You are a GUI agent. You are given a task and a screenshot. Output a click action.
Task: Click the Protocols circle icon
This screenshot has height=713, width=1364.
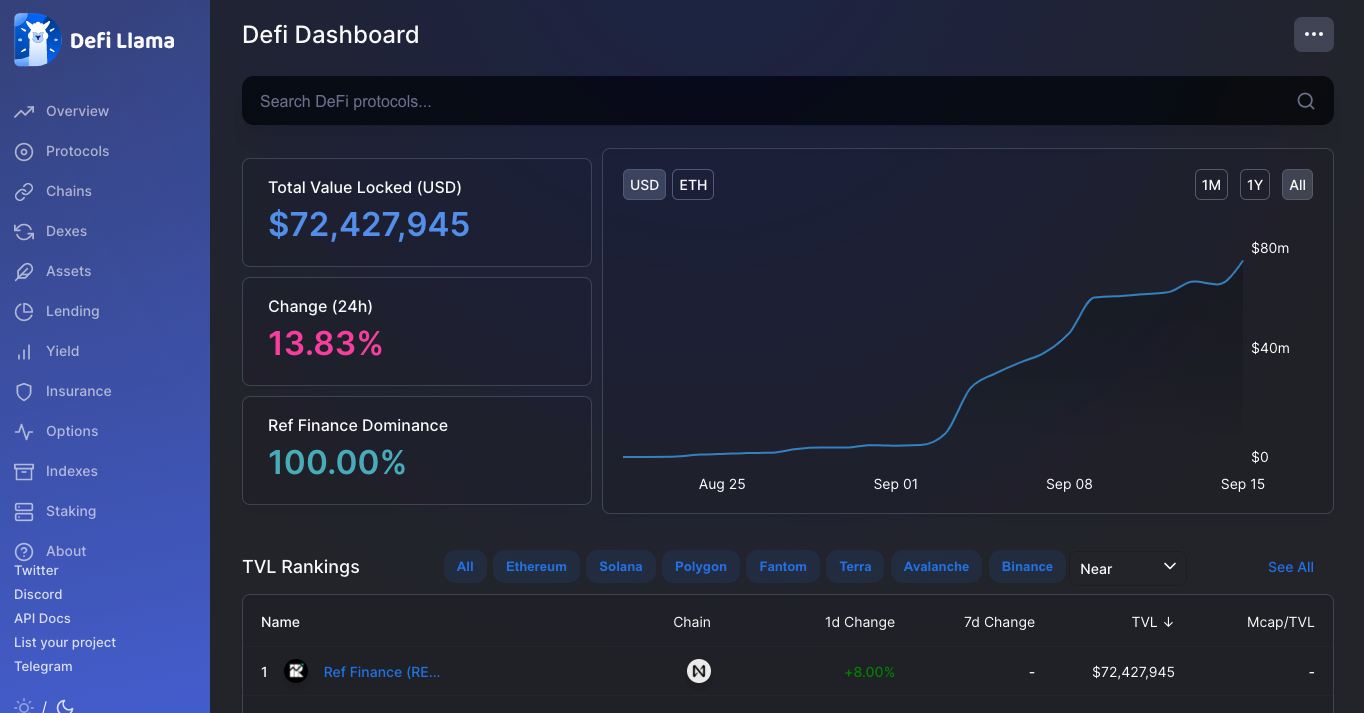coord(24,151)
